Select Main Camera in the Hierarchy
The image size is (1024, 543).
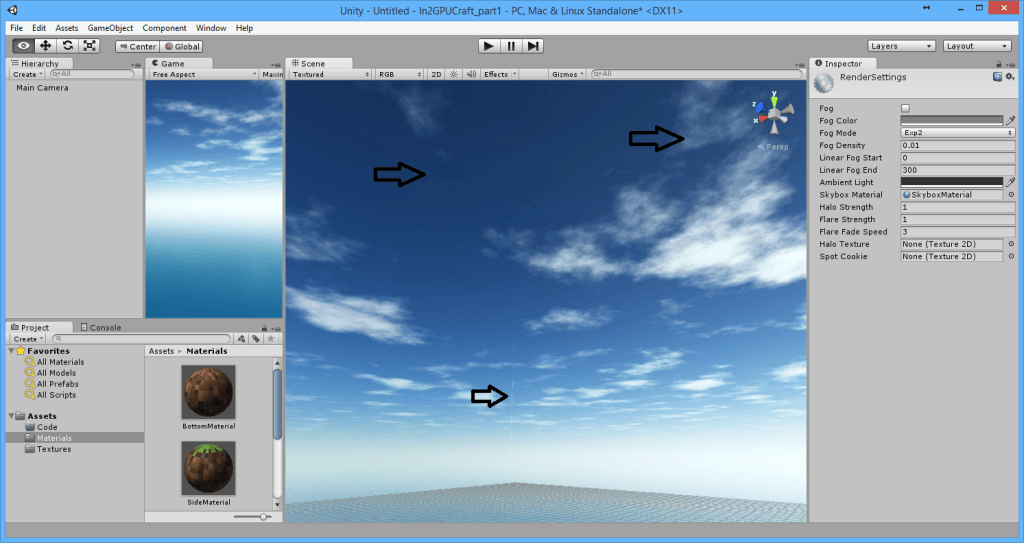(x=42, y=88)
